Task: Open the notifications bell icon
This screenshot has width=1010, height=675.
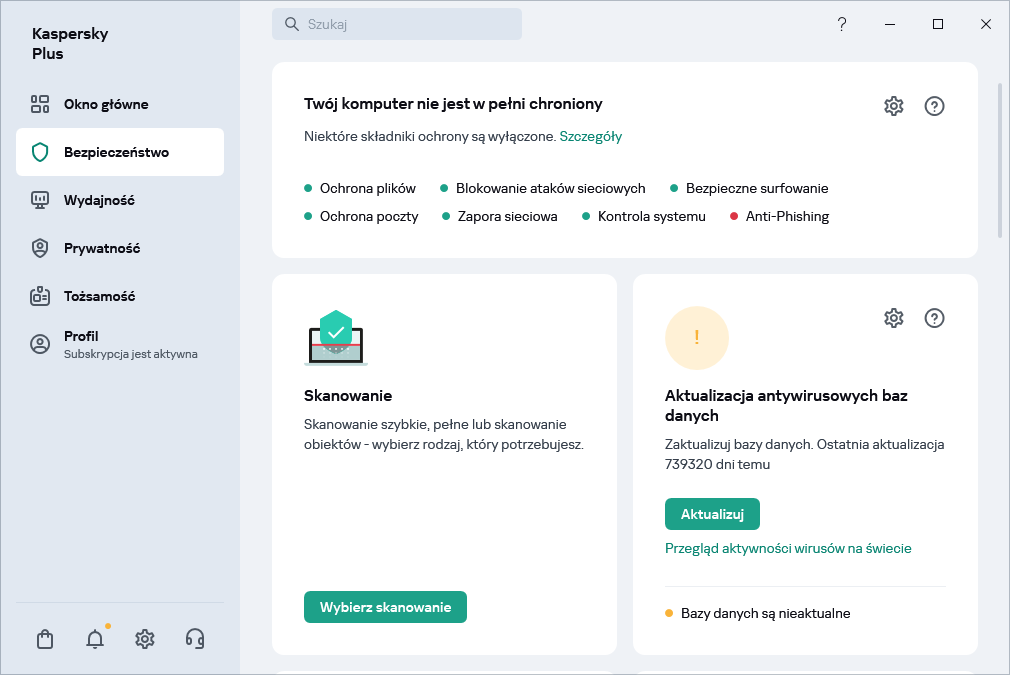Action: (95, 639)
